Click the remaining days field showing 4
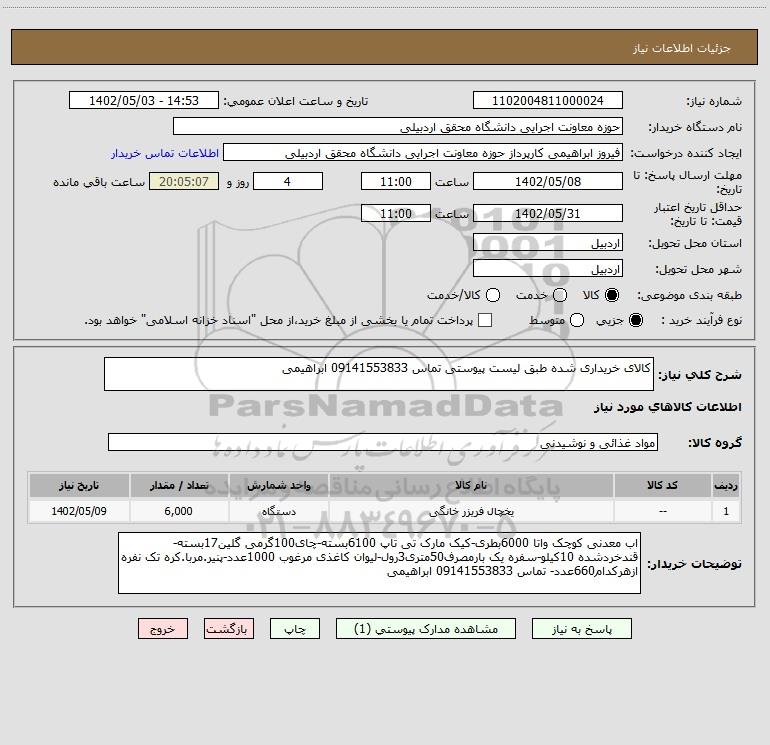 (x=288, y=181)
